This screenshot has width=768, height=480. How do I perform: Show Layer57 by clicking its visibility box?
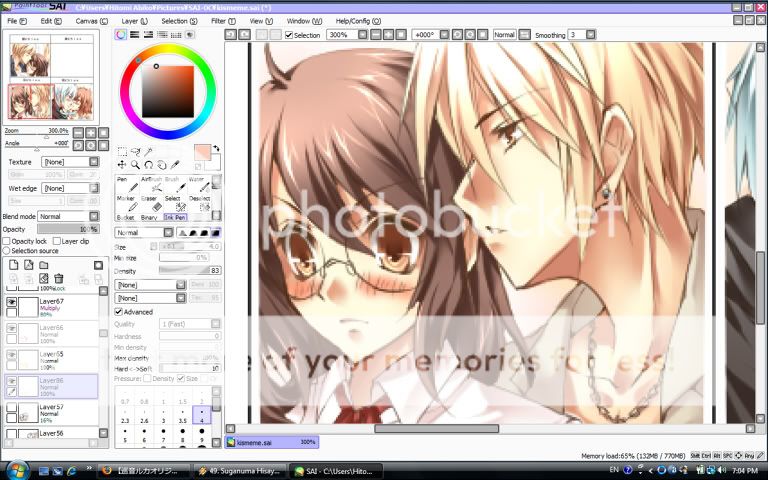point(11,408)
